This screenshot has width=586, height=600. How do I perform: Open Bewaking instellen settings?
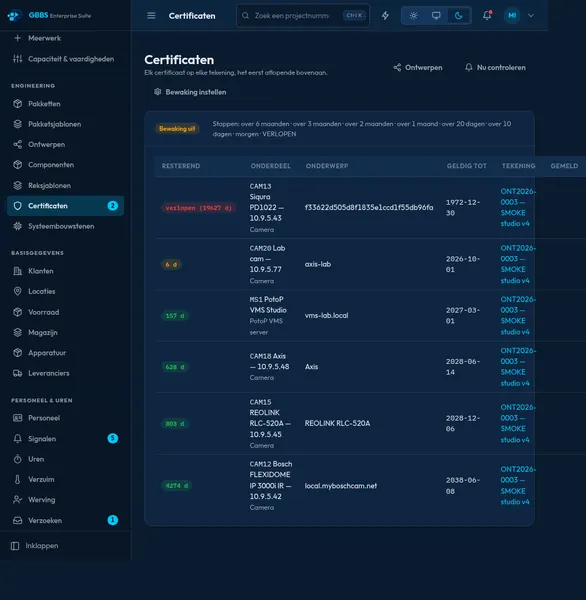pos(190,92)
